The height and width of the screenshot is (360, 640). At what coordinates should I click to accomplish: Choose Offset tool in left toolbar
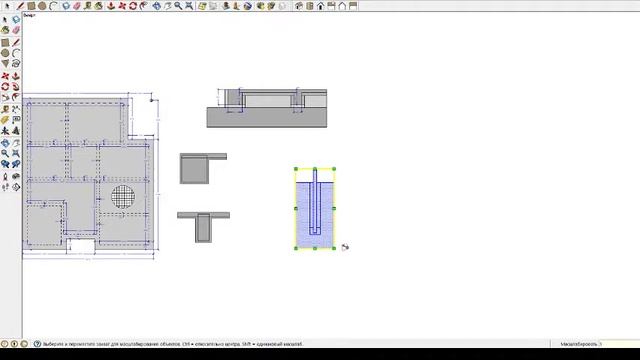(16, 97)
